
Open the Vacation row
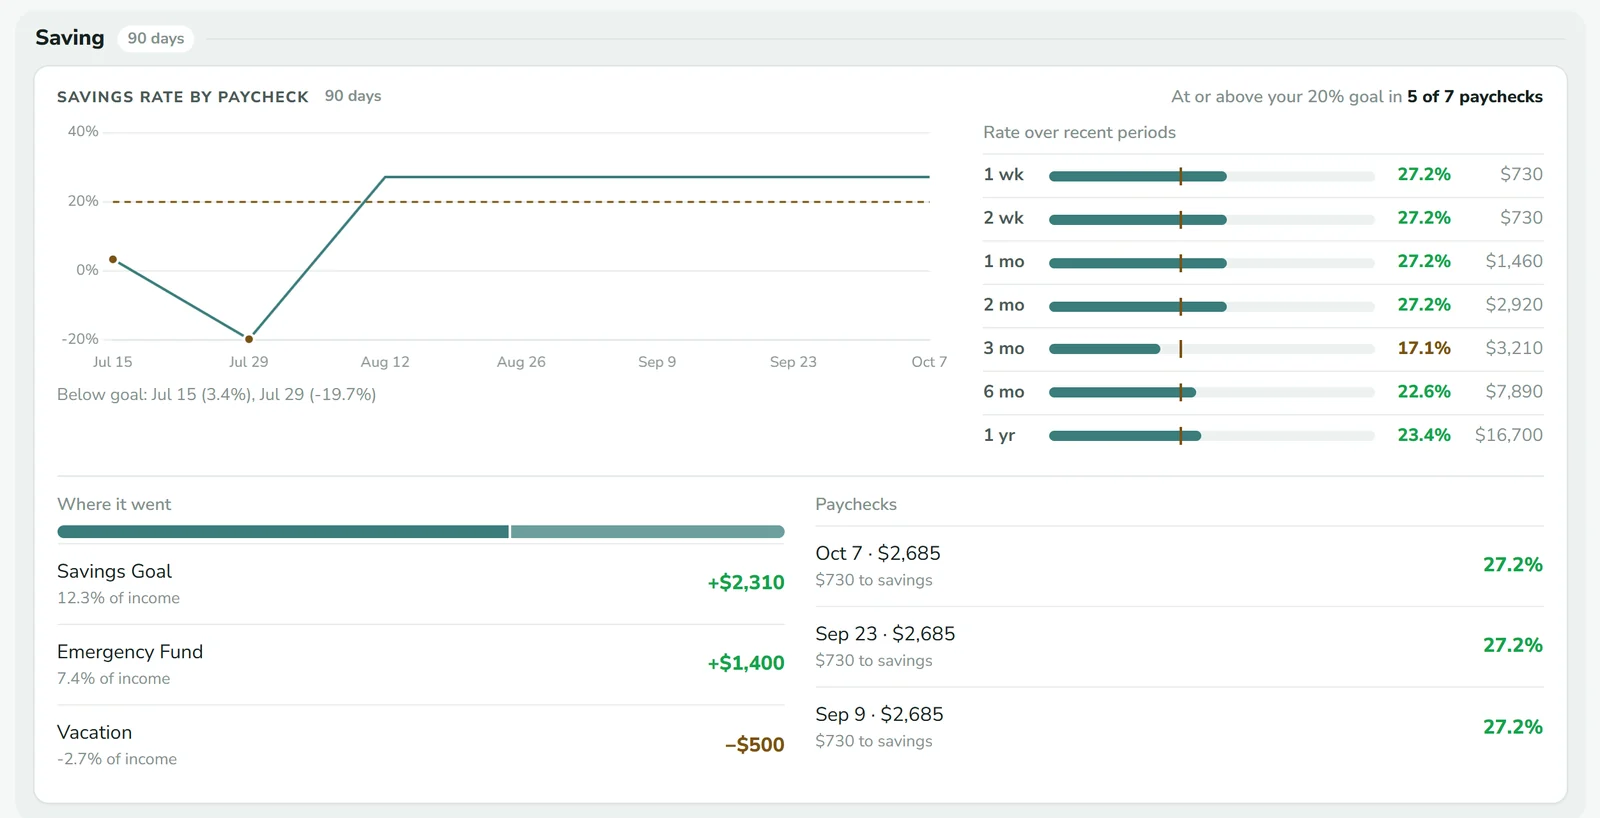pyautogui.click(x=421, y=745)
